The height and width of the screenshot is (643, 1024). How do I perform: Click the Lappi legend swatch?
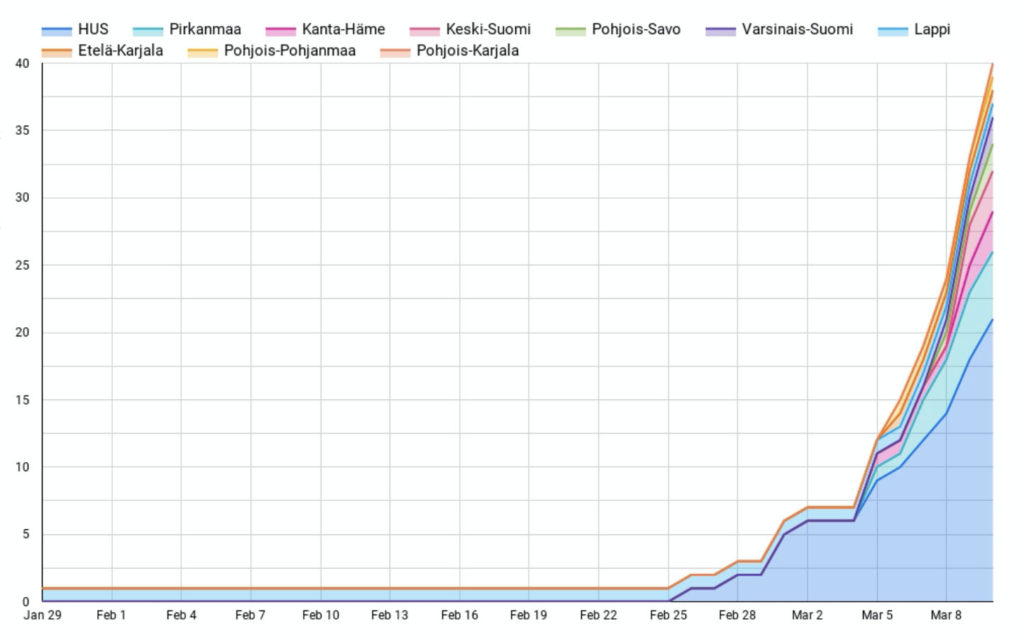(893, 31)
